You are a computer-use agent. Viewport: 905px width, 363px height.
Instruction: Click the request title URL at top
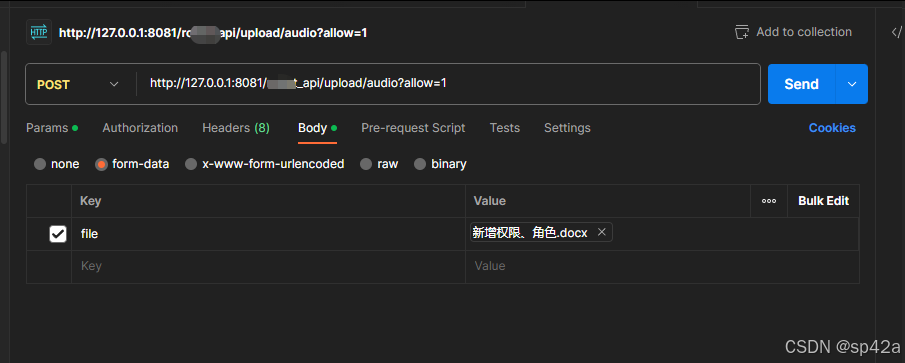click(213, 33)
